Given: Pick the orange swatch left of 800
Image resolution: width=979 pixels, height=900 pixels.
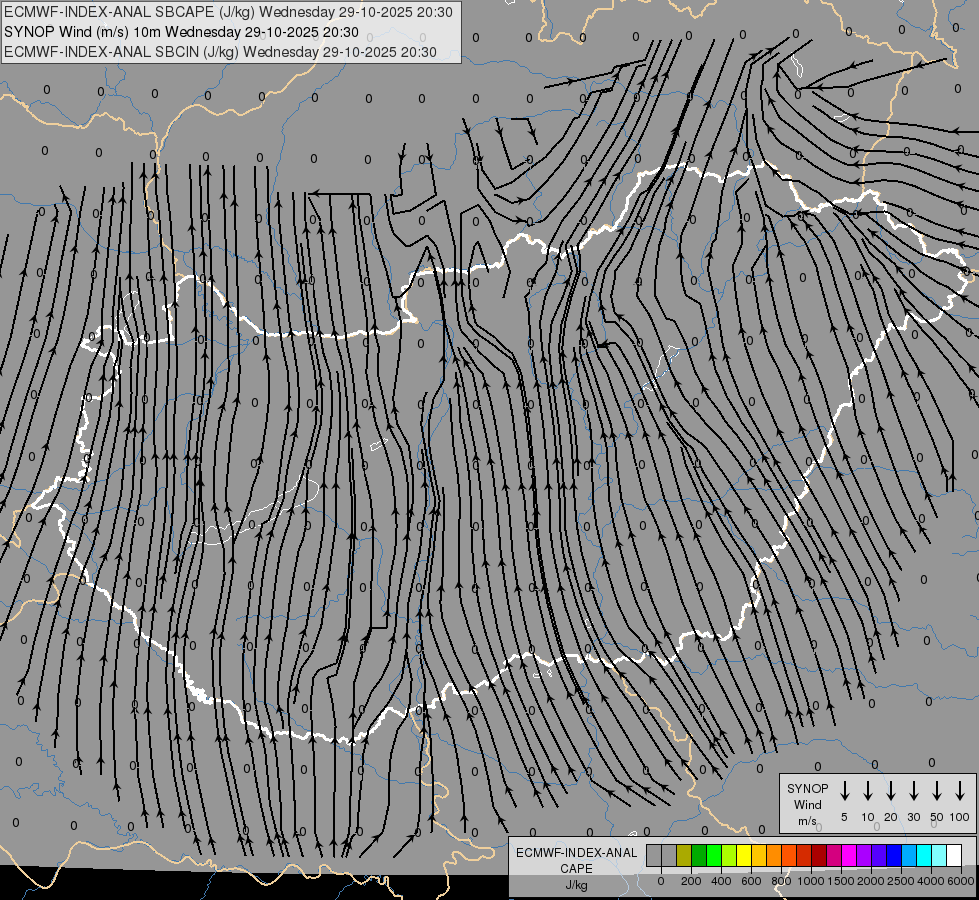Looking at the screenshot, I should point(774,856).
